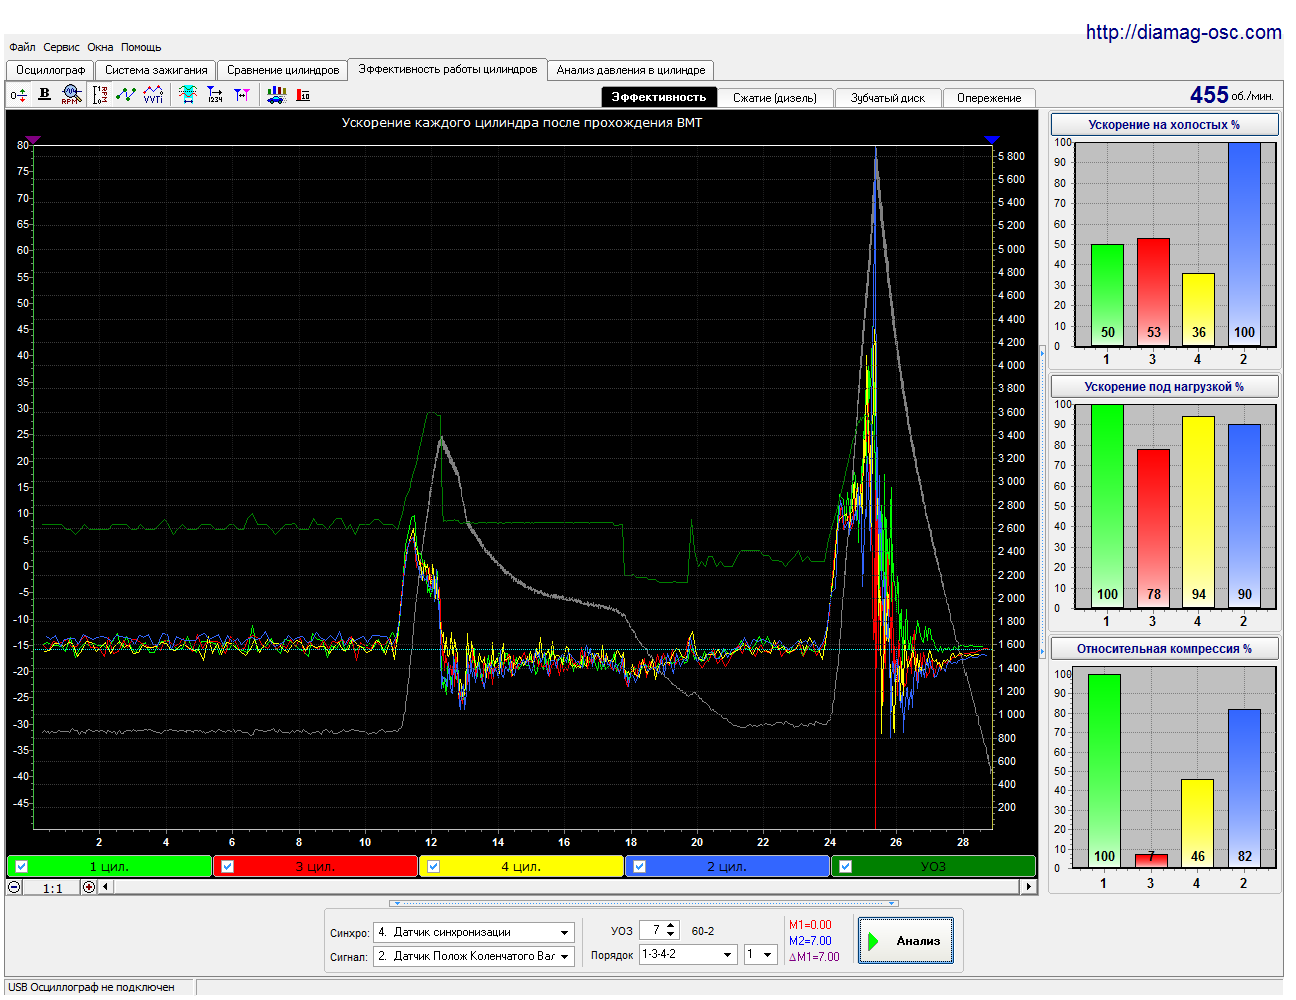Click the green play arrow on the Анализ button
This screenshot has height=1000, width=1296.
[x=873, y=941]
